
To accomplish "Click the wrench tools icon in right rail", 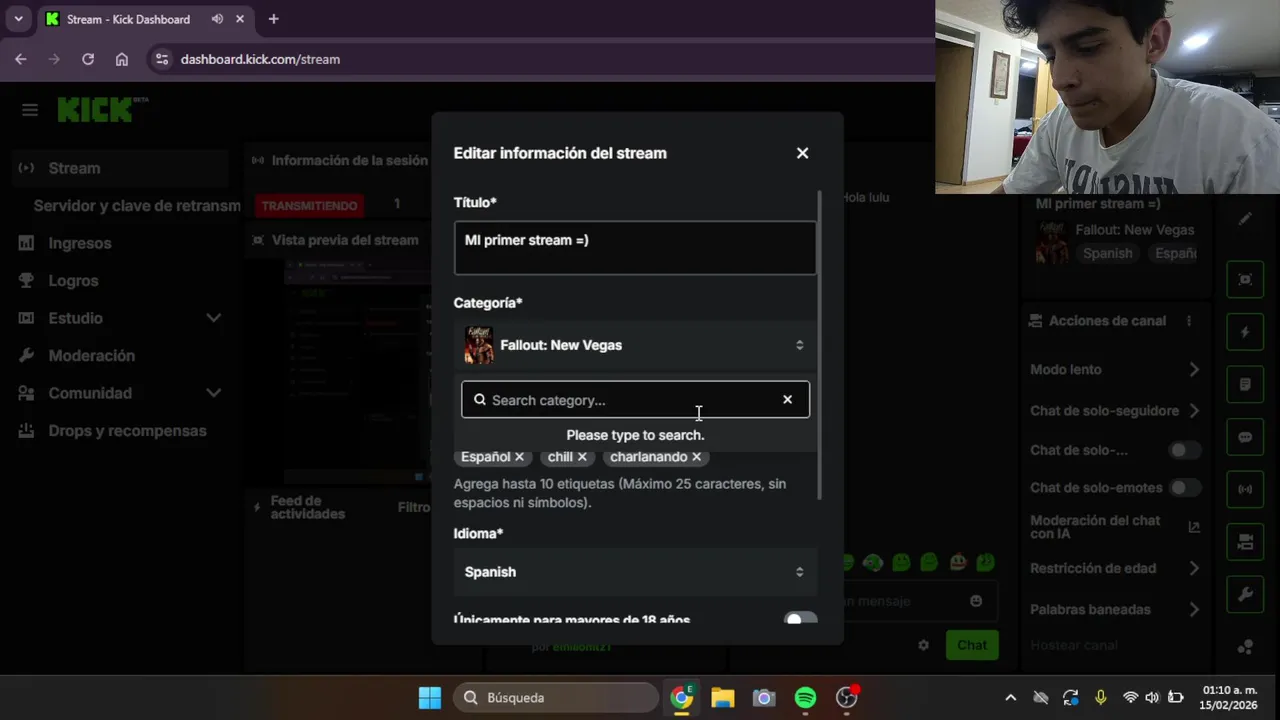I will pyautogui.click(x=1245, y=594).
